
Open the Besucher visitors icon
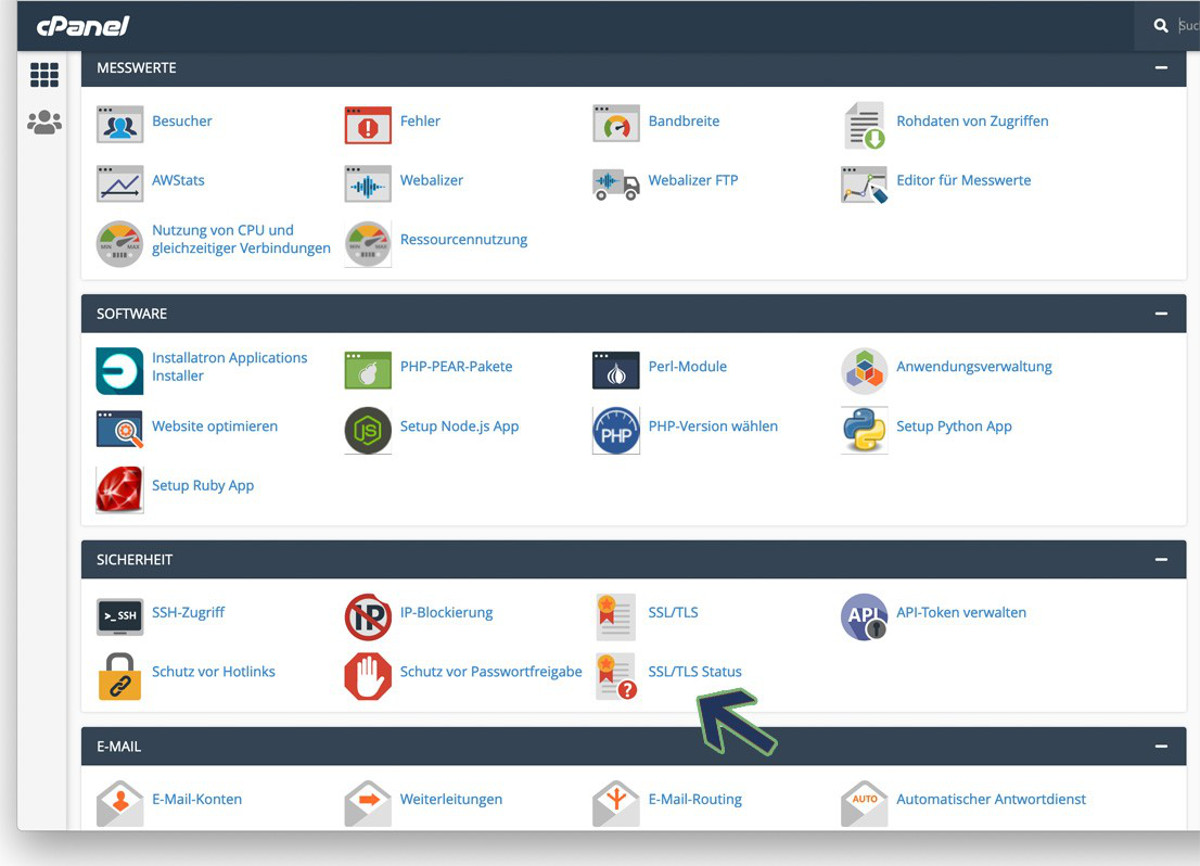pos(120,125)
